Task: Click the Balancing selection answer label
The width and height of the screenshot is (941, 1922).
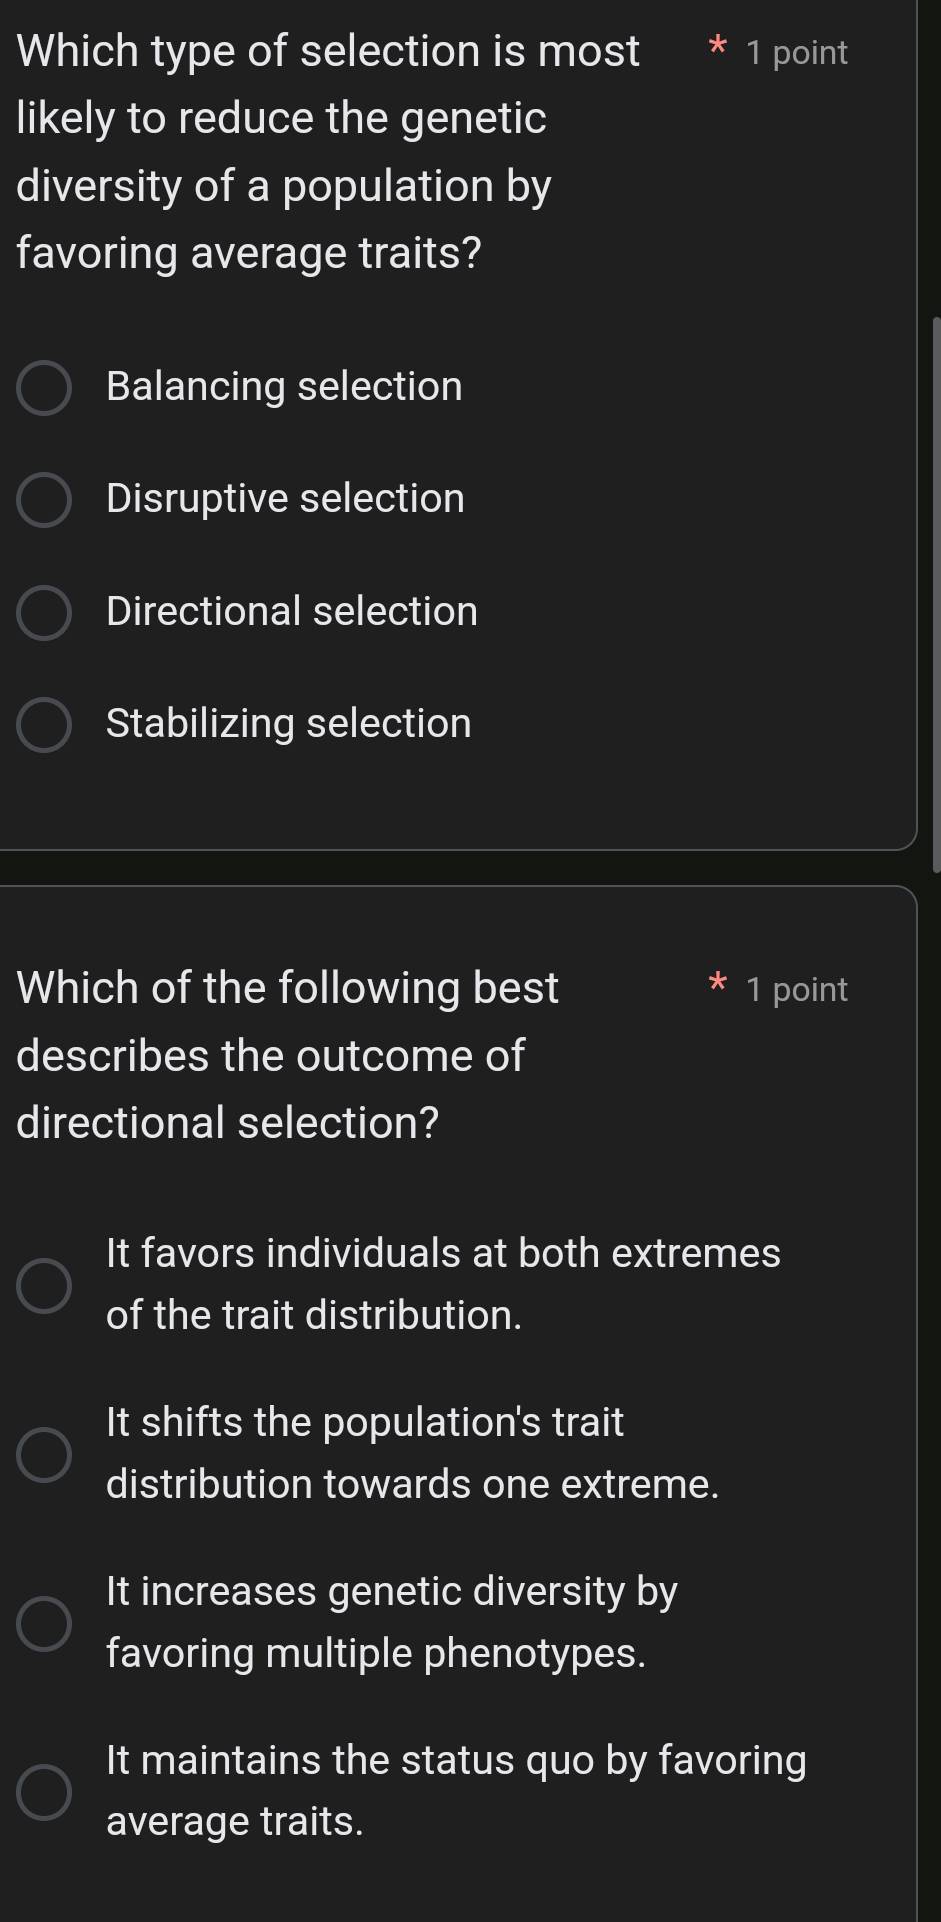Action: click(283, 388)
